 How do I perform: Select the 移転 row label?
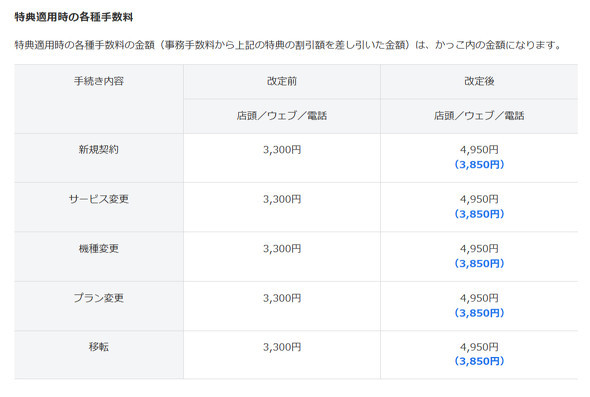pyautogui.click(x=99, y=347)
